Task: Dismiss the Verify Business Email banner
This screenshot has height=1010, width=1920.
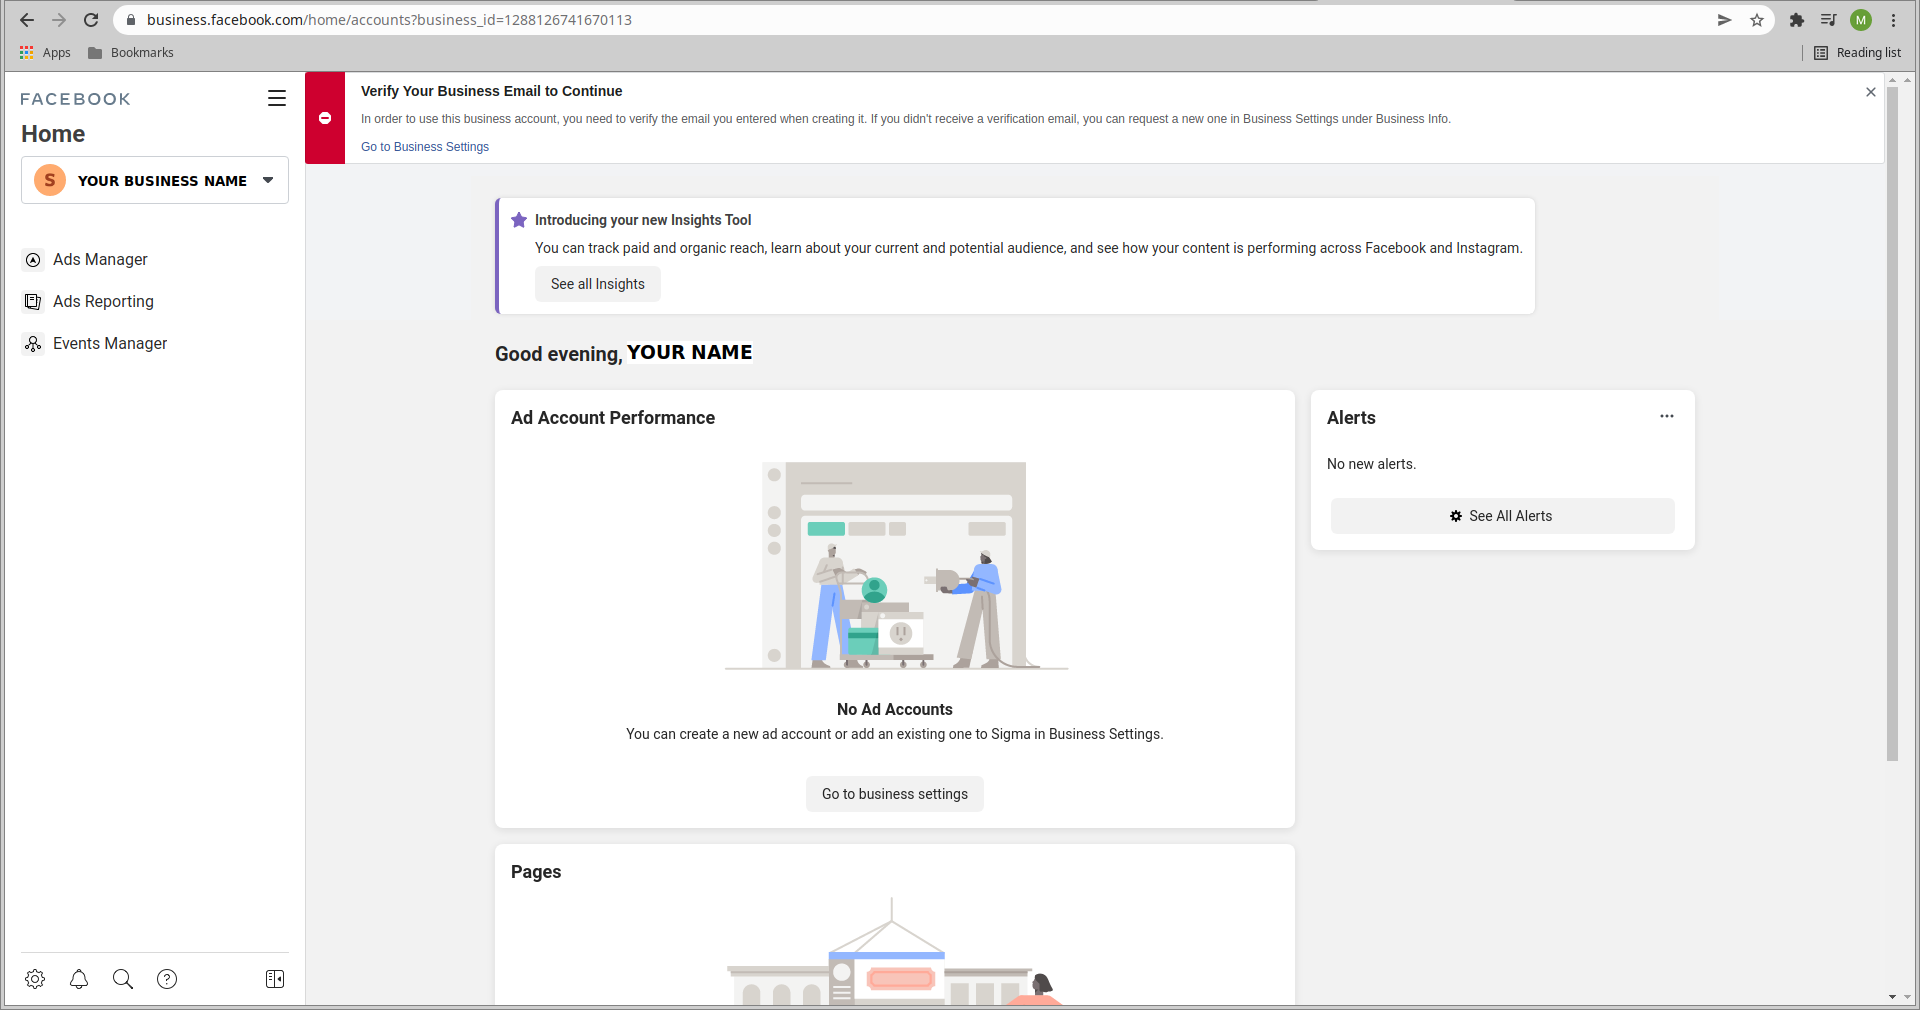Action: (x=1871, y=92)
